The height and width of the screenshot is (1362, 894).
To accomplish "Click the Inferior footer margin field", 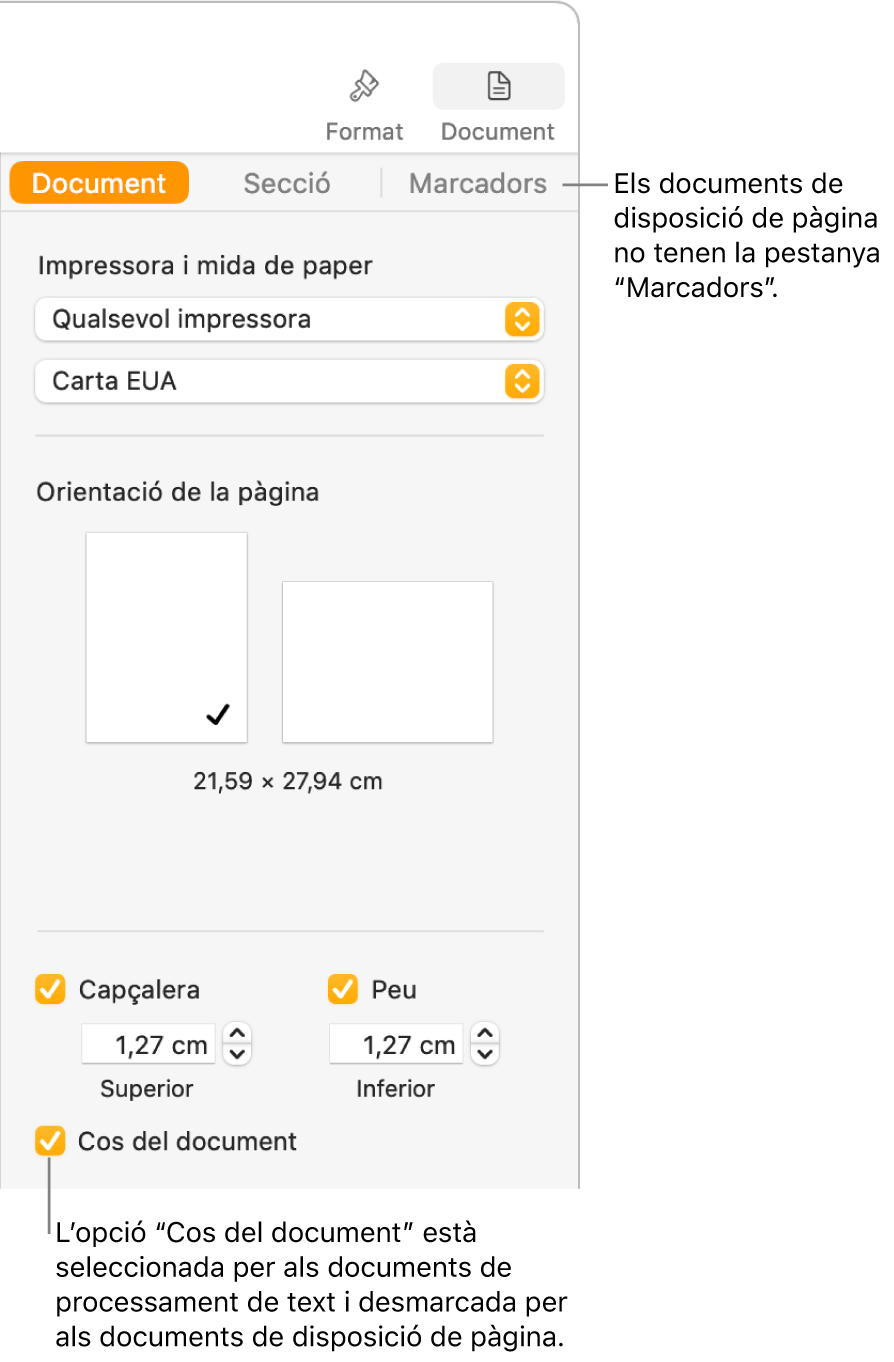I will tap(396, 1045).
